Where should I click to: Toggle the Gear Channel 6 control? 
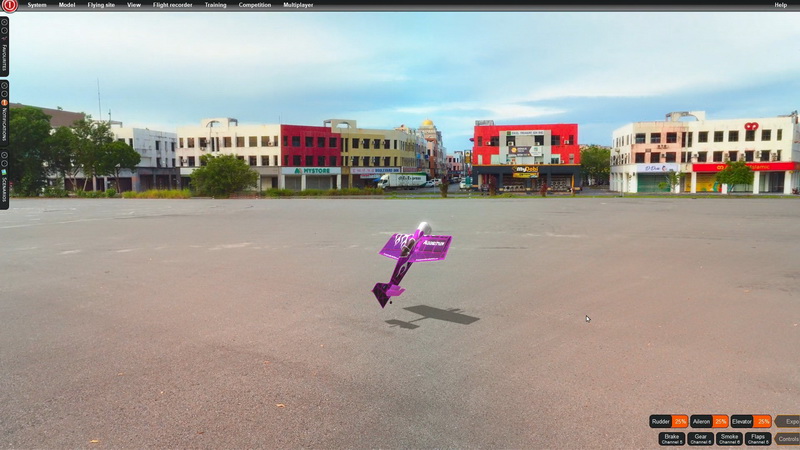click(x=700, y=439)
